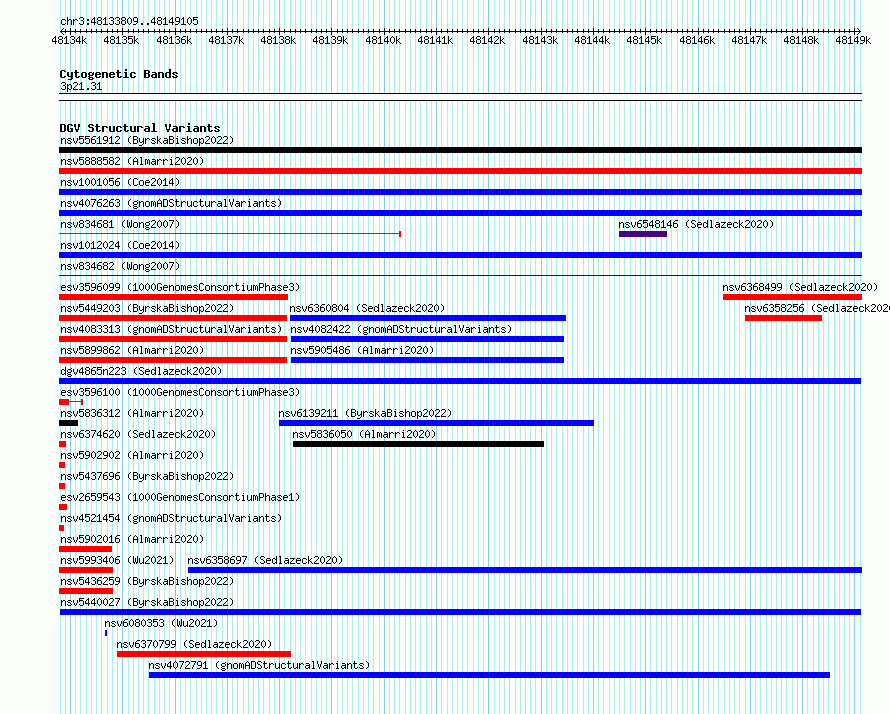Select the blue nsv6139211 variant bar
890x714 pixels.
(x=436, y=423)
